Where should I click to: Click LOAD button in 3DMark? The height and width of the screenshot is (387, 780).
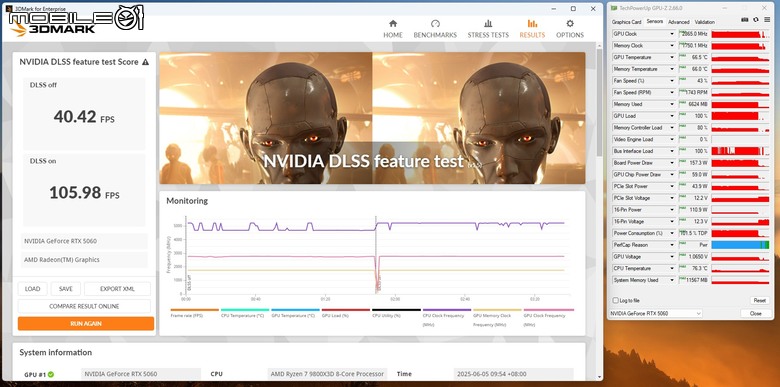[32, 289]
